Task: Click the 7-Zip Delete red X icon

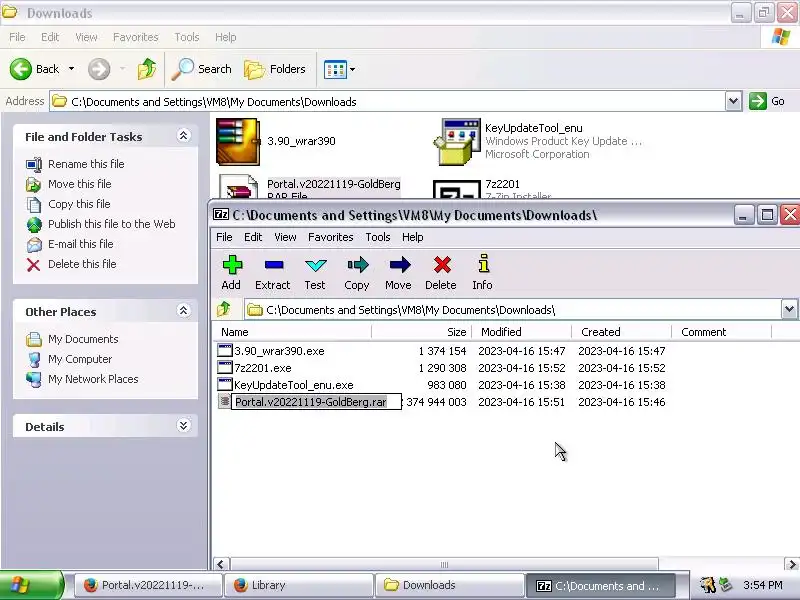Action: coord(442,265)
